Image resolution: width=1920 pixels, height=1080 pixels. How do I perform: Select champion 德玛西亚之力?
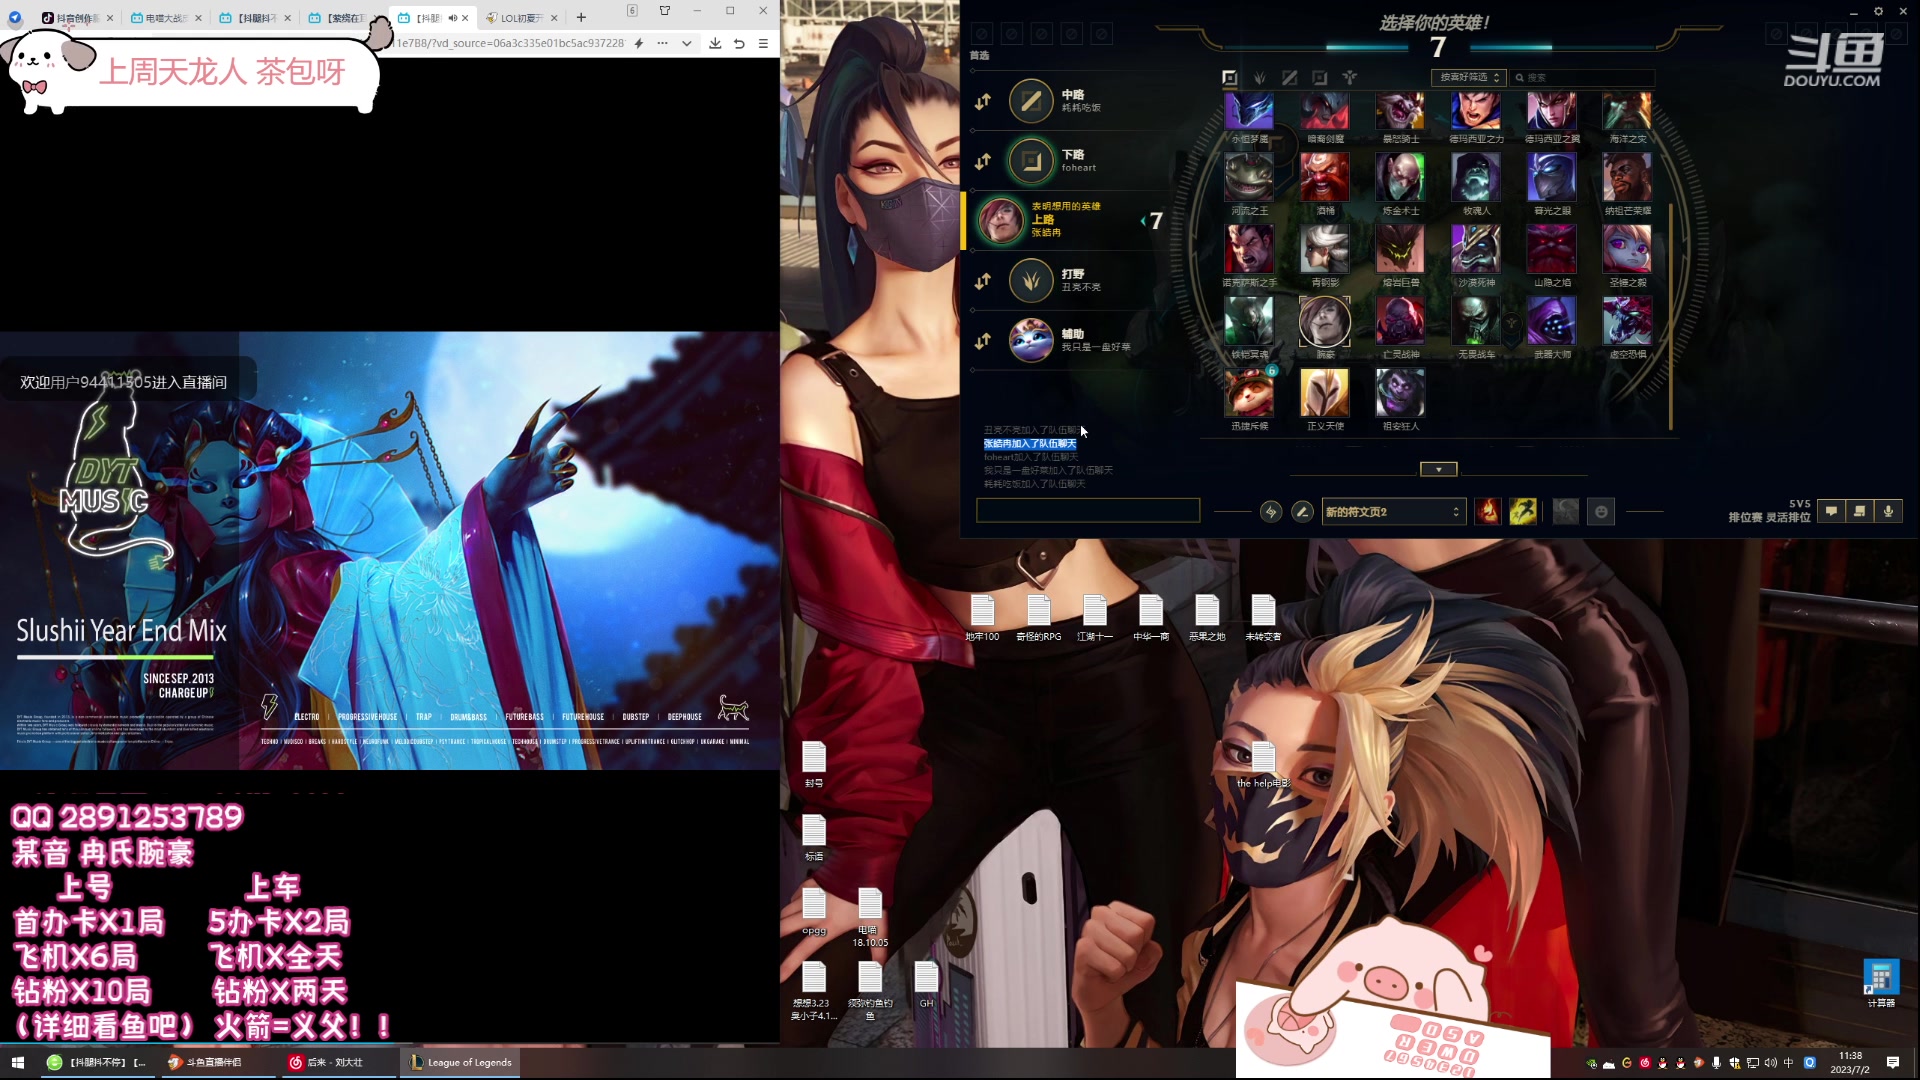pos(1476,112)
